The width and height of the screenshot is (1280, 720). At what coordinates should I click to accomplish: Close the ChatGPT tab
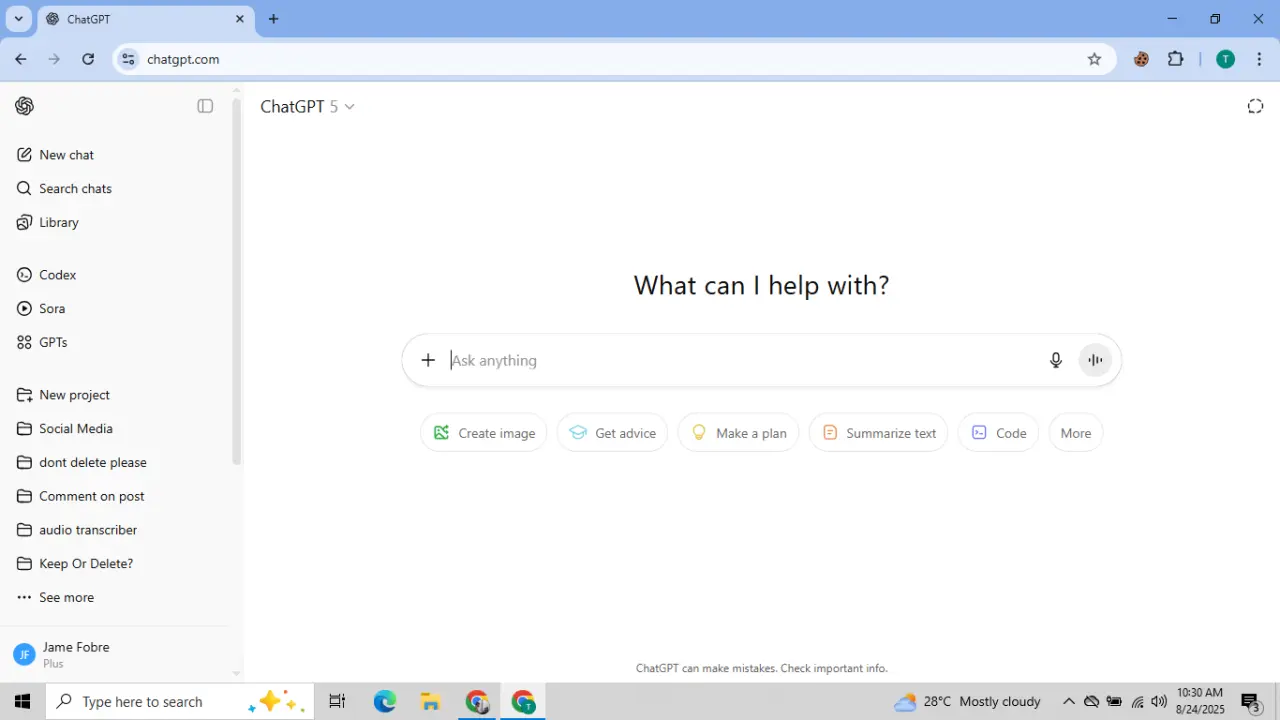pos(240,19)
